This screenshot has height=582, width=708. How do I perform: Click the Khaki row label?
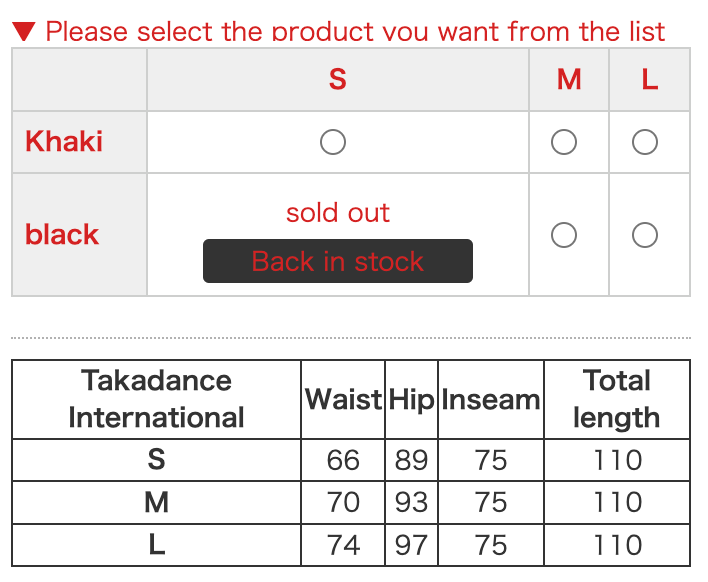64,141
